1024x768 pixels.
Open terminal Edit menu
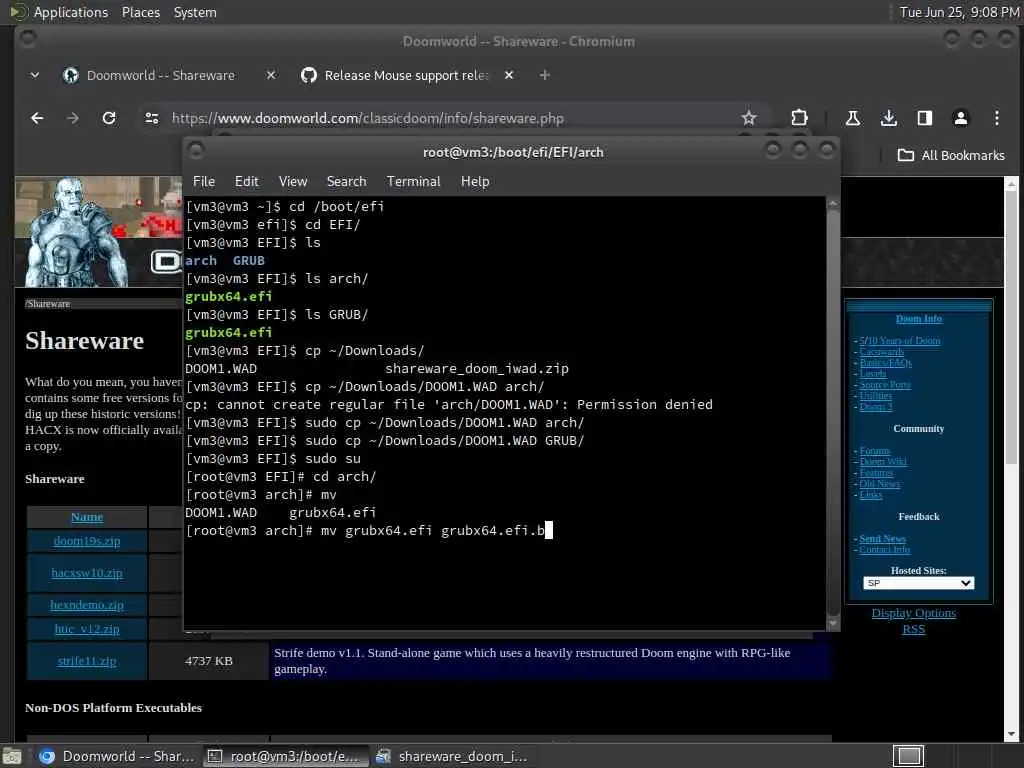246,182
